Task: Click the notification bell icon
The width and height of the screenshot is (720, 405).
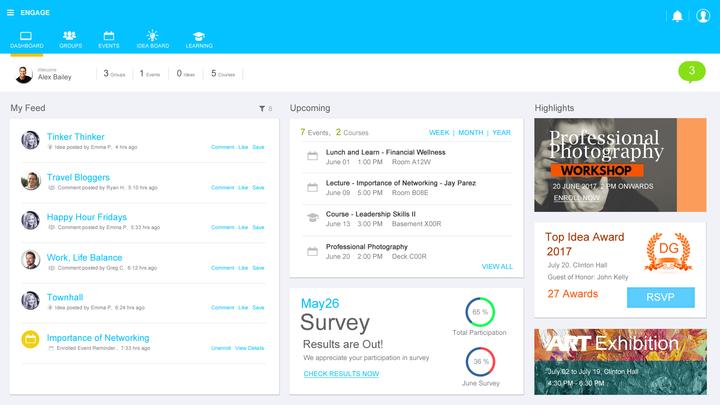Action: click(x=677, y=16)
